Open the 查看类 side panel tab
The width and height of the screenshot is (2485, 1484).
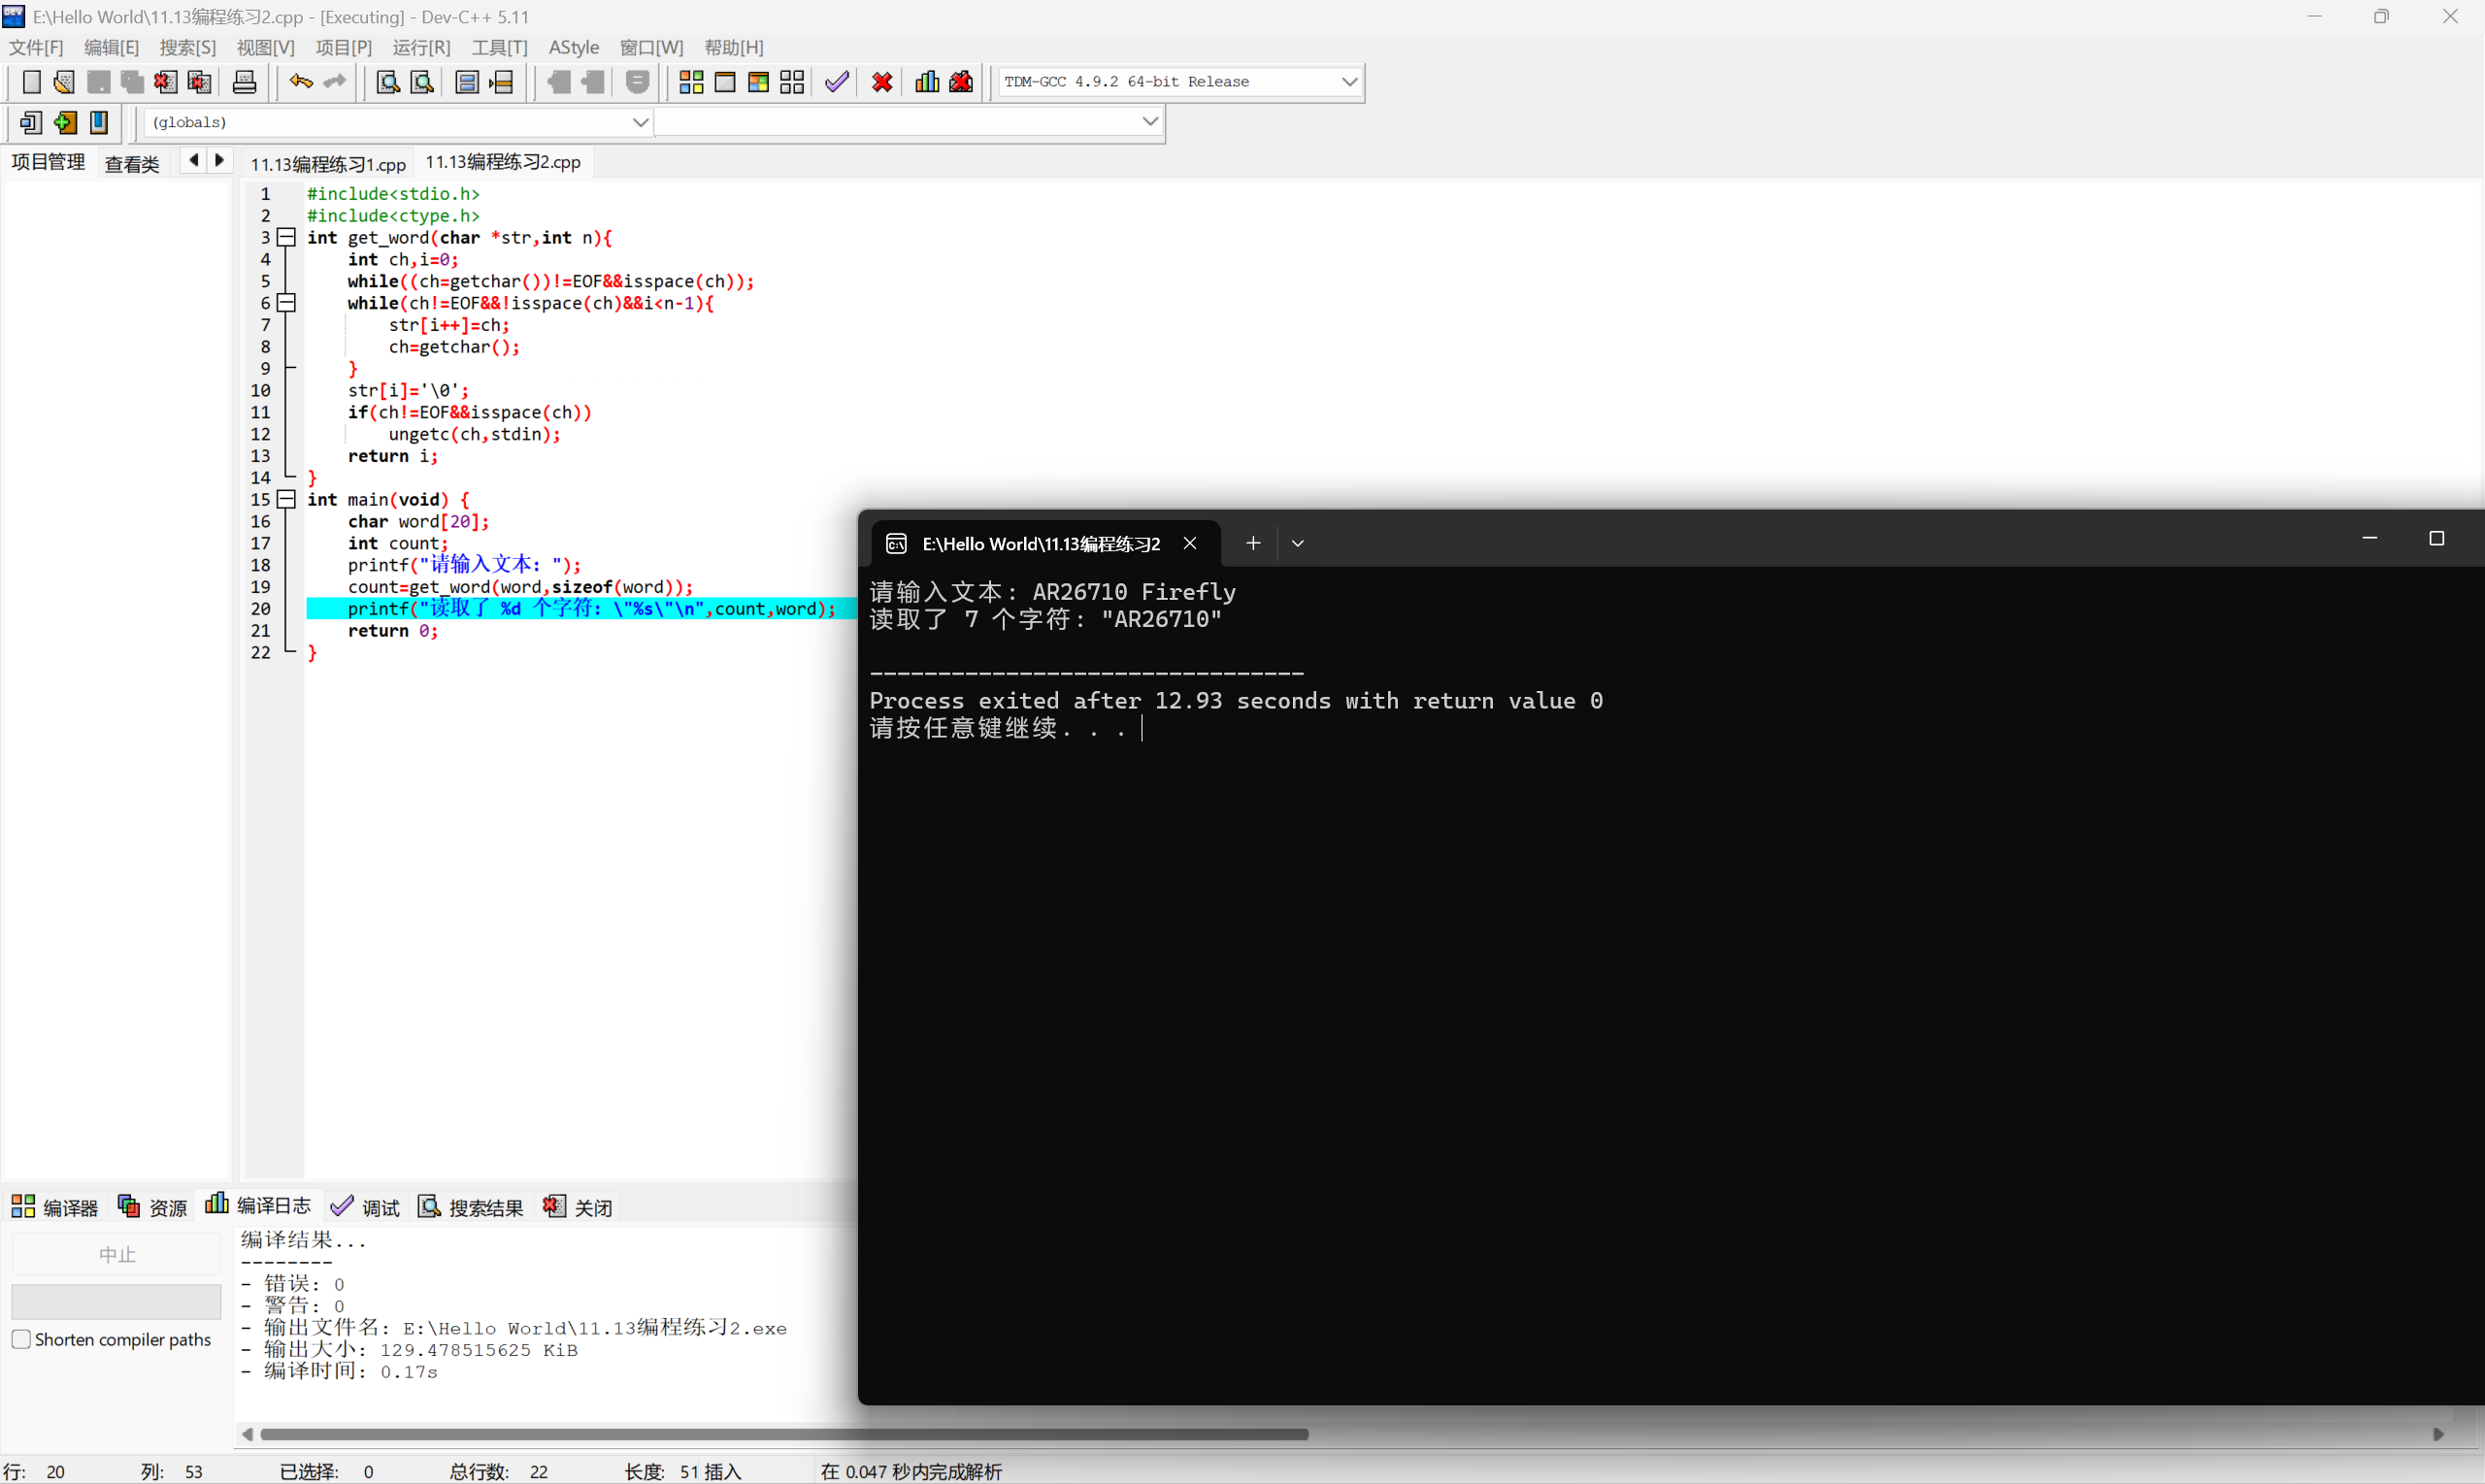132,163
